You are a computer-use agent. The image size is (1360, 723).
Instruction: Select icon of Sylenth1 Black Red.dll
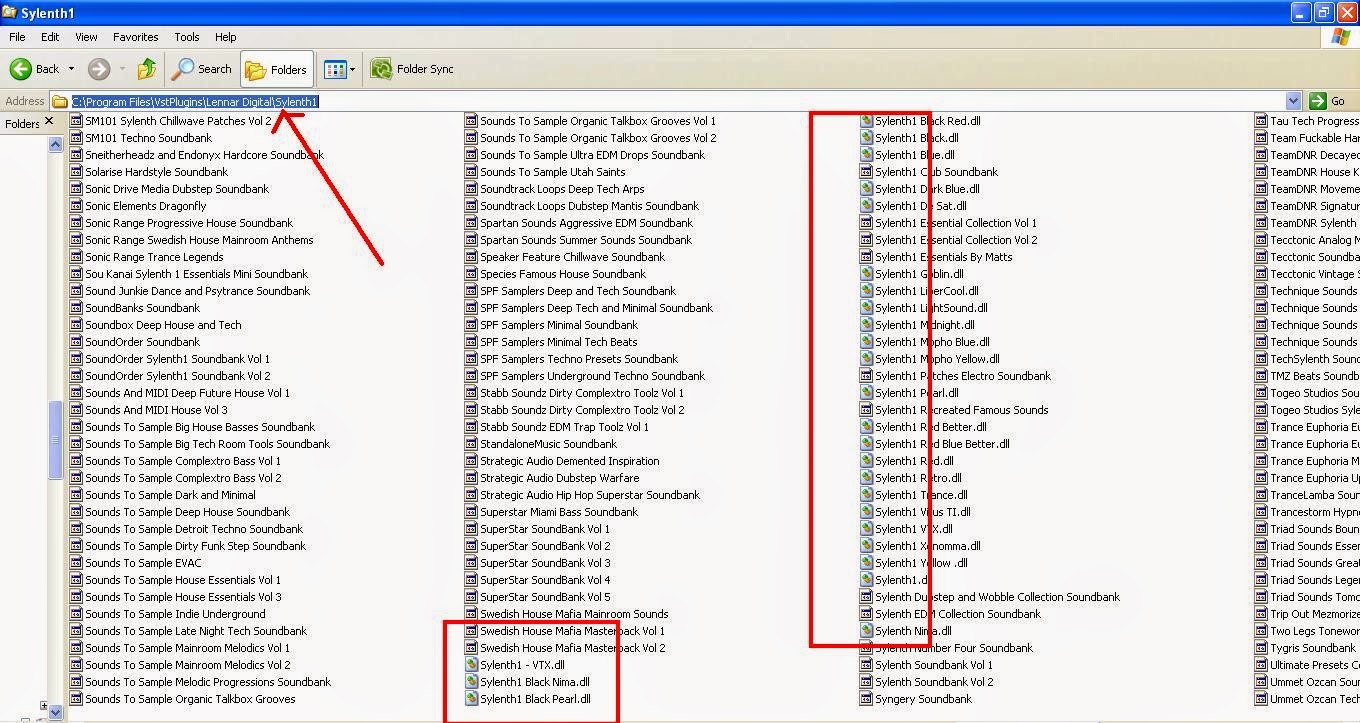tap(867, 121)
